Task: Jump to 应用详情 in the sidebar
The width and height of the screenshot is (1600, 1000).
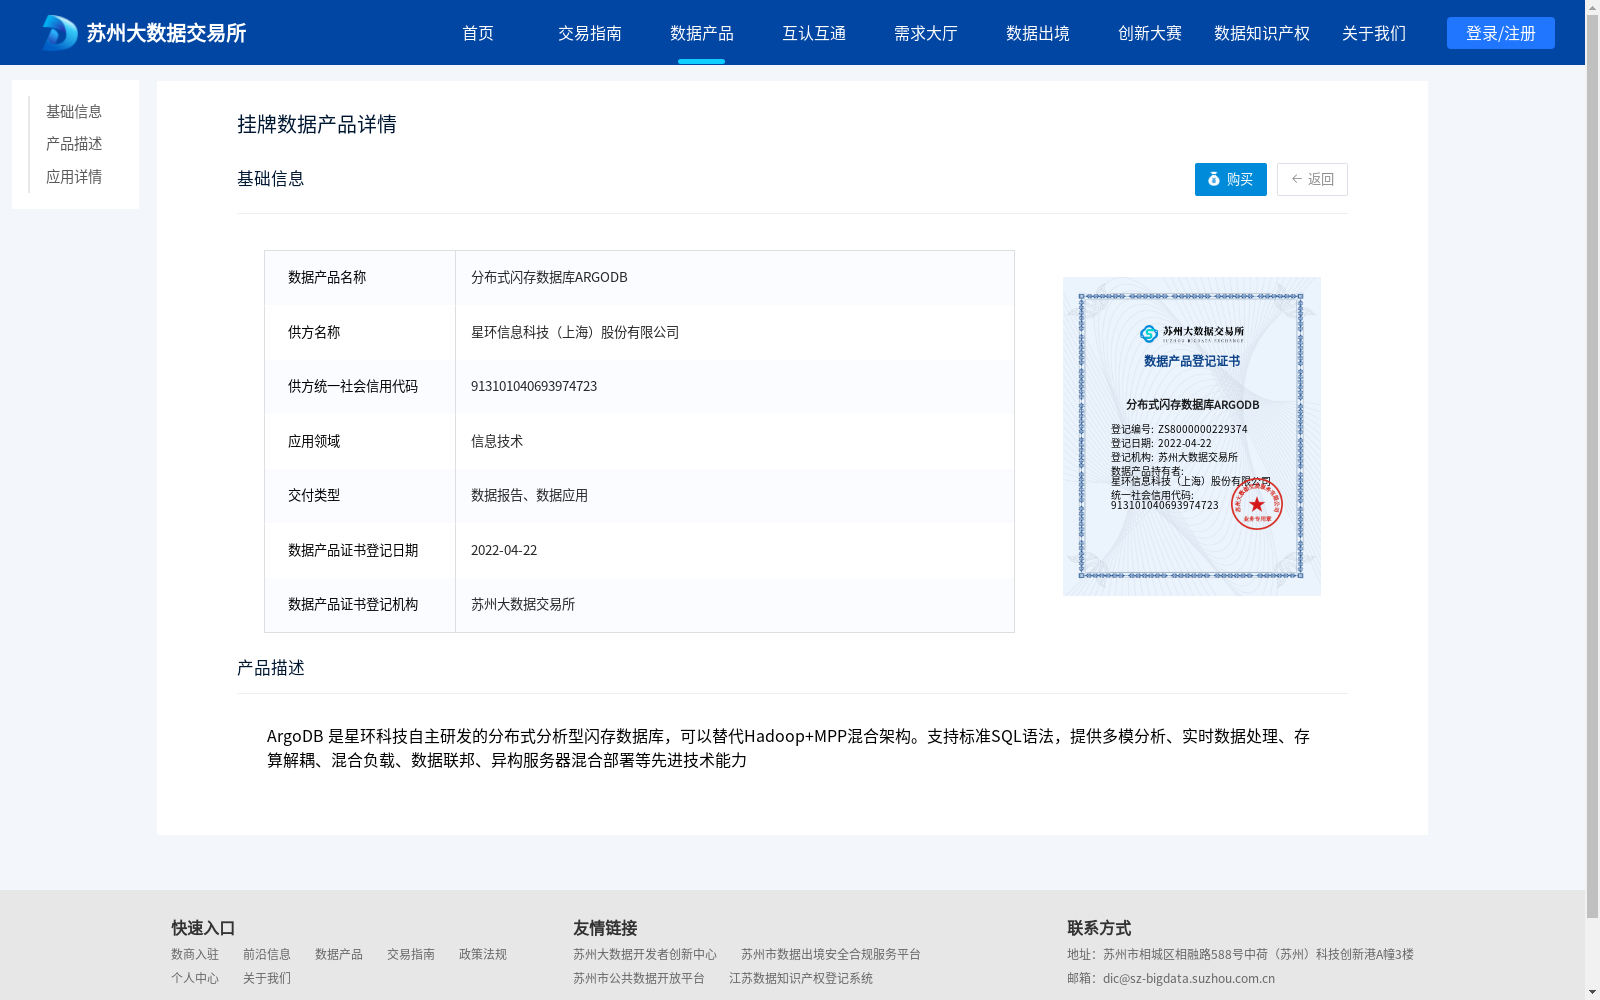Action: click(74, 177)
